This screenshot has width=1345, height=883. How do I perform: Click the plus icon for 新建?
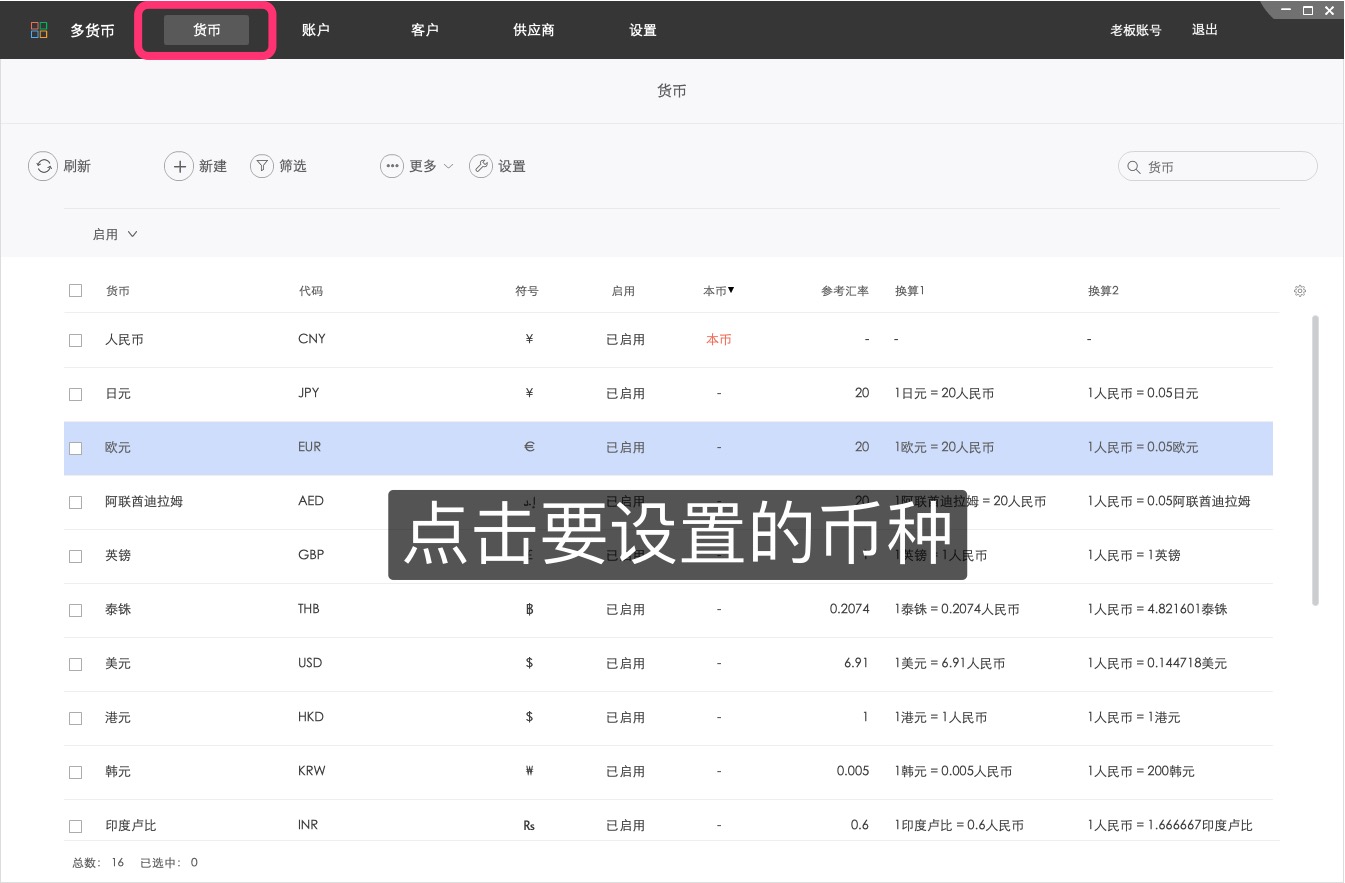pos(179,166)
